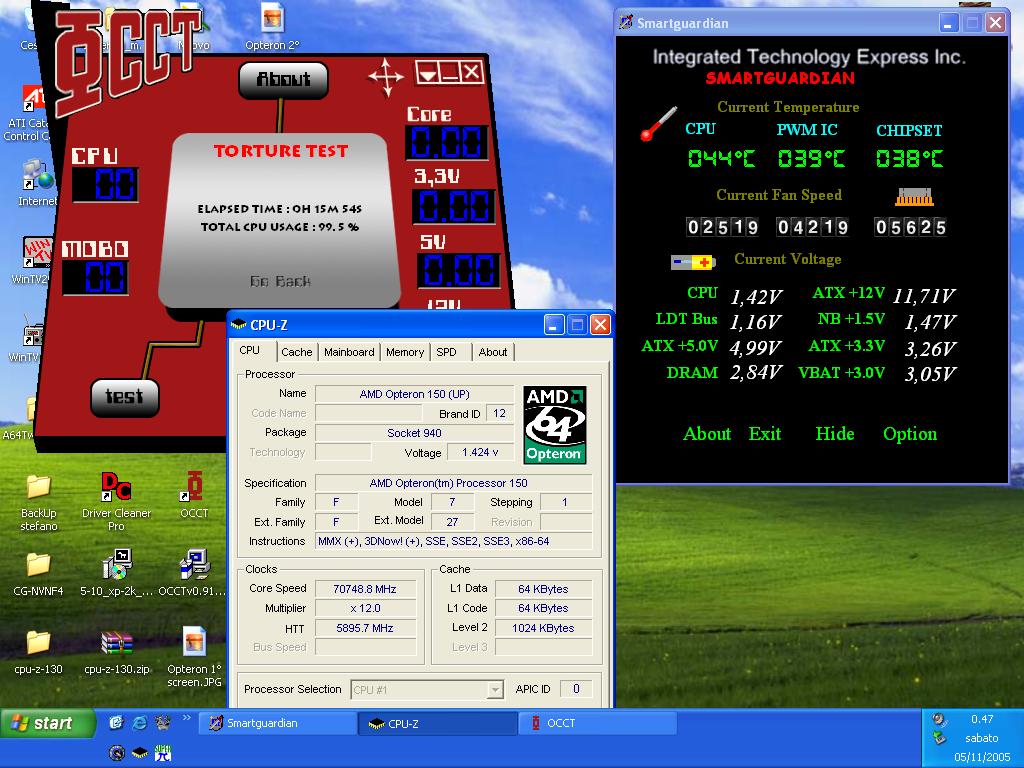Viewport: 1024px width, 768px height.
Task: Select the CG-NVNF4 folder
Action: point(39,575)
